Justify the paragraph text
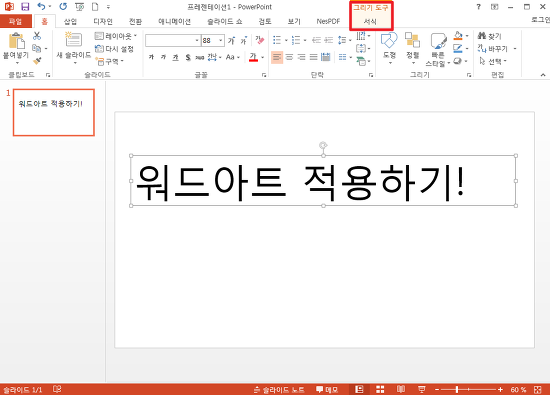This screenshot has height=395, width=550. (314, 57)
